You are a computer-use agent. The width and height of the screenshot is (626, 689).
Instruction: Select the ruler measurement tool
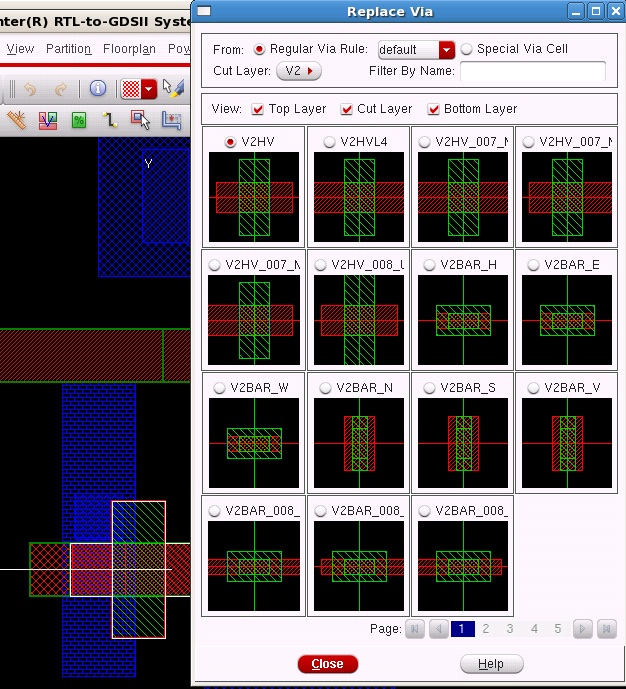click(17, 120)
